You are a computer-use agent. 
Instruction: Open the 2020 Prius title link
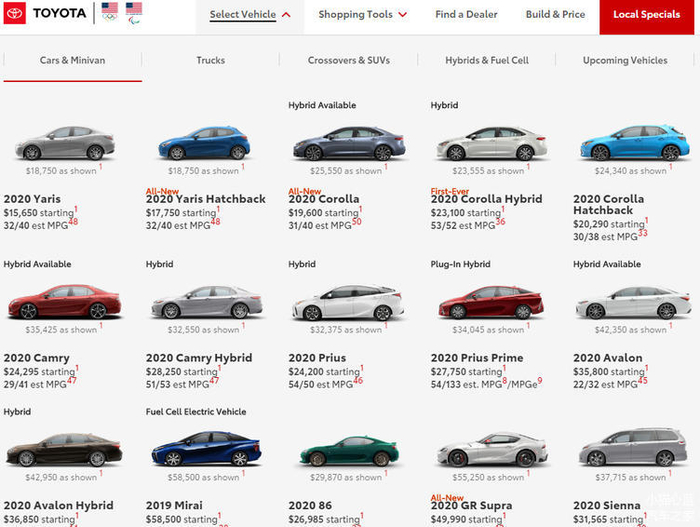(317, 358)
